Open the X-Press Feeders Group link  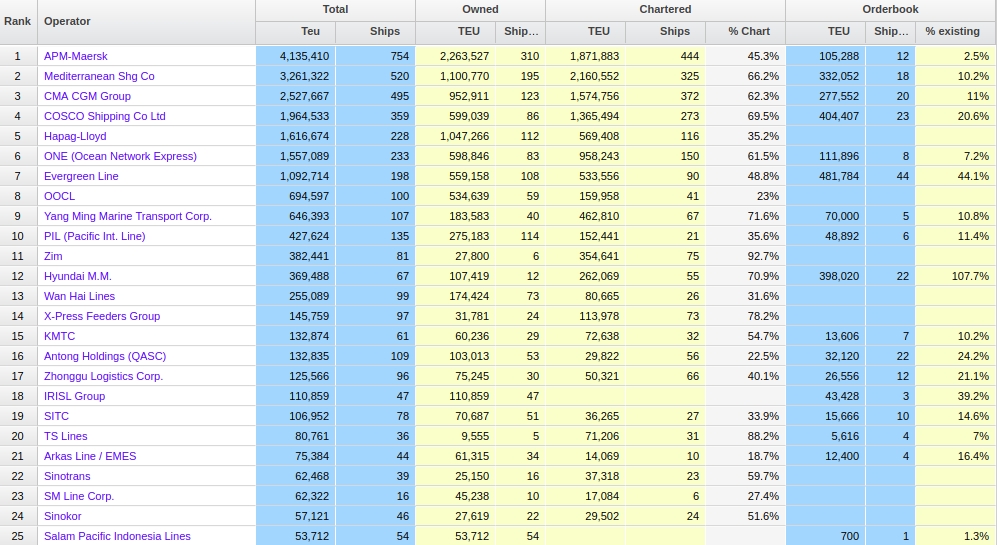[x=102, y=317]
